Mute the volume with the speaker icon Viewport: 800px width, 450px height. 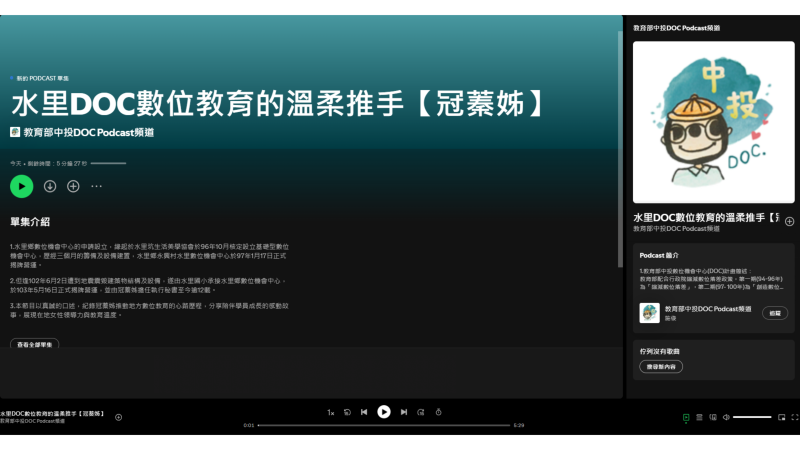(x=726, y=417)
